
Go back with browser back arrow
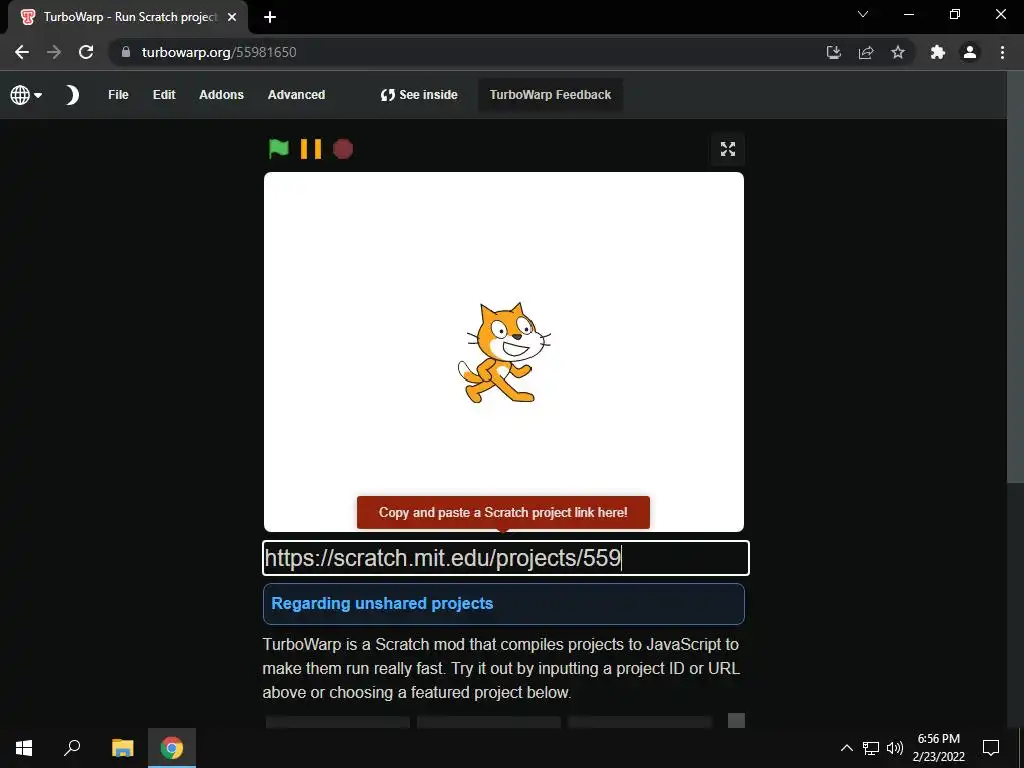[22, 52]
